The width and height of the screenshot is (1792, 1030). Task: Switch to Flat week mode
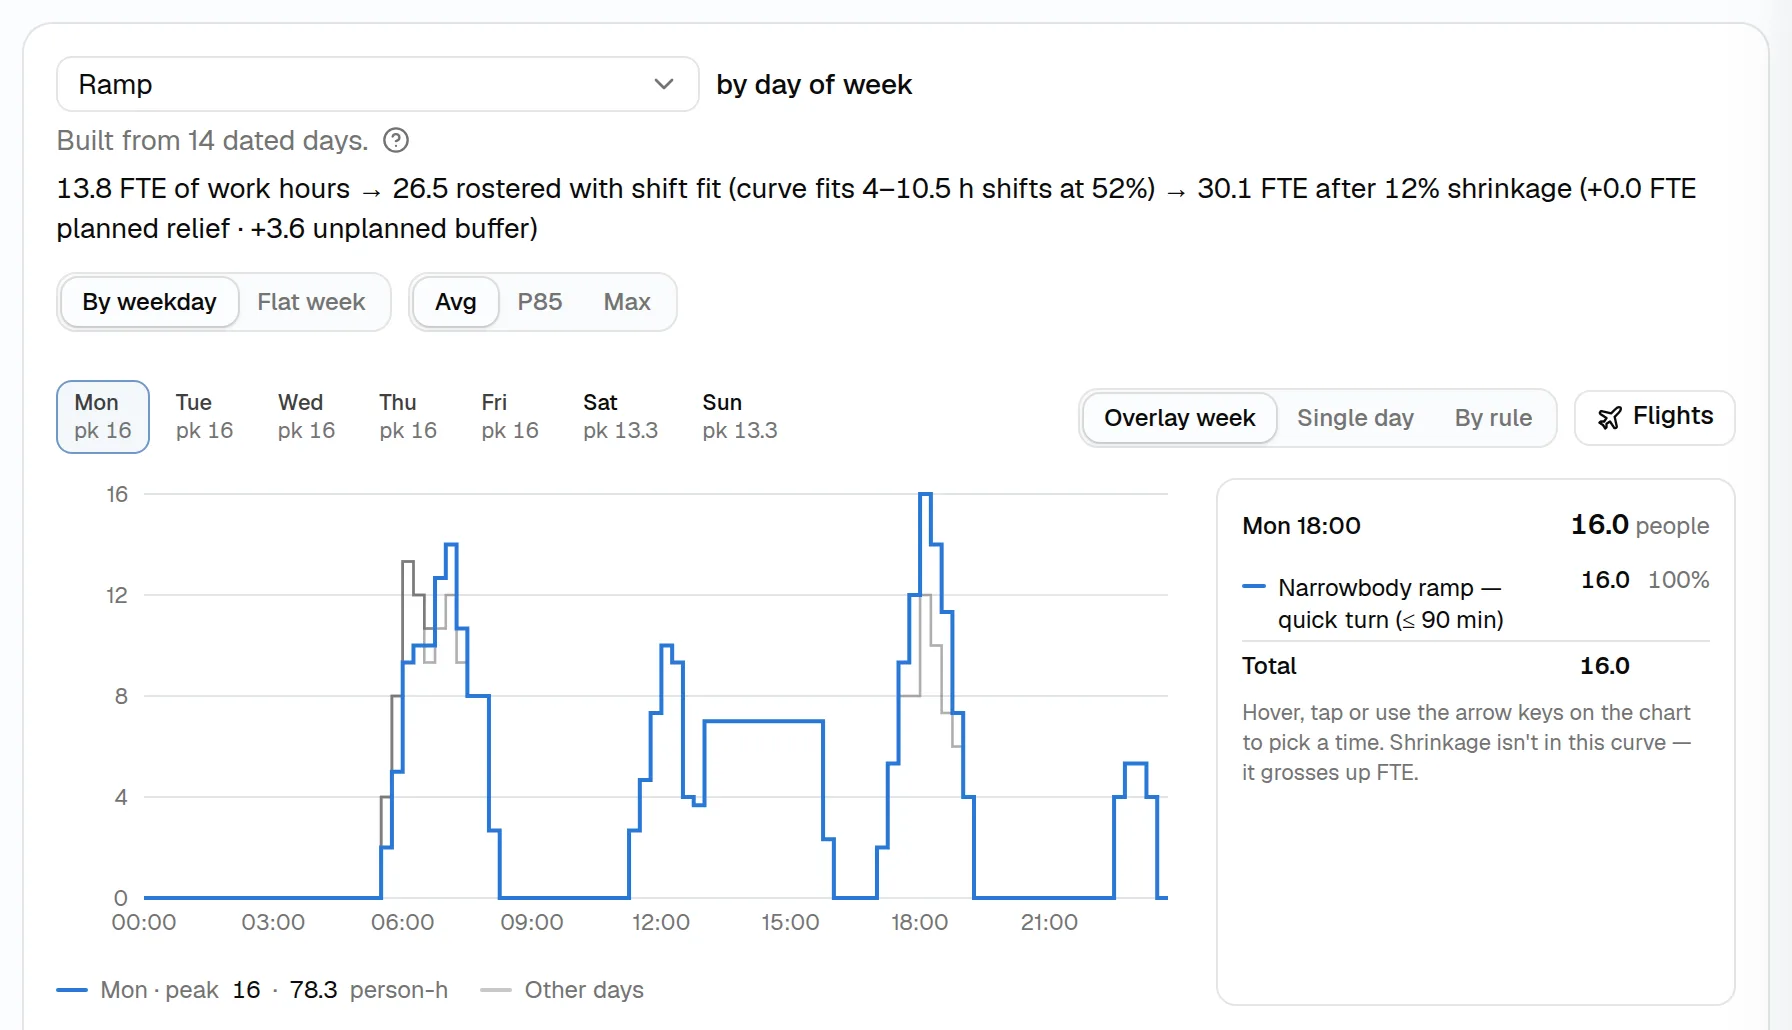(311, 302)
